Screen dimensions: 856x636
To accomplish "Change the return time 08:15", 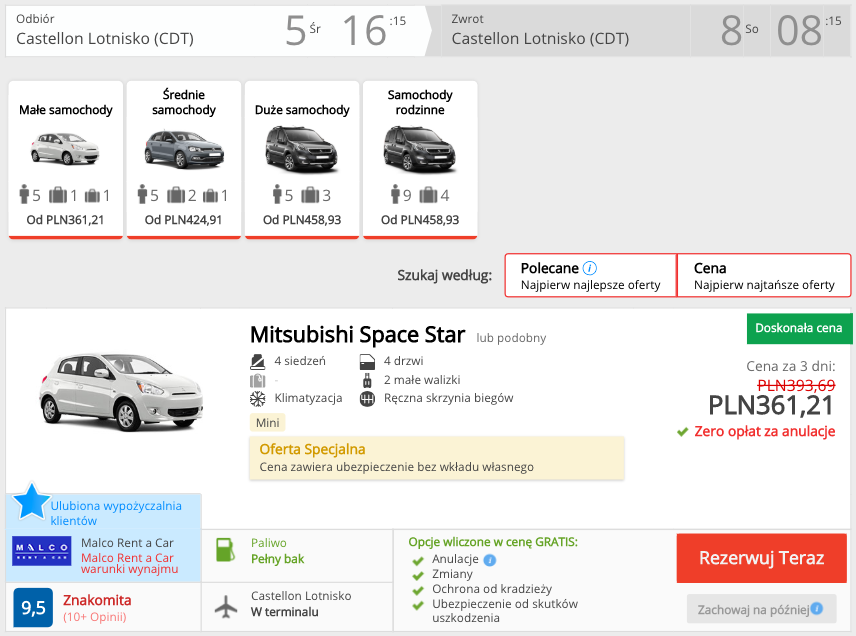I will click(810, 30).
